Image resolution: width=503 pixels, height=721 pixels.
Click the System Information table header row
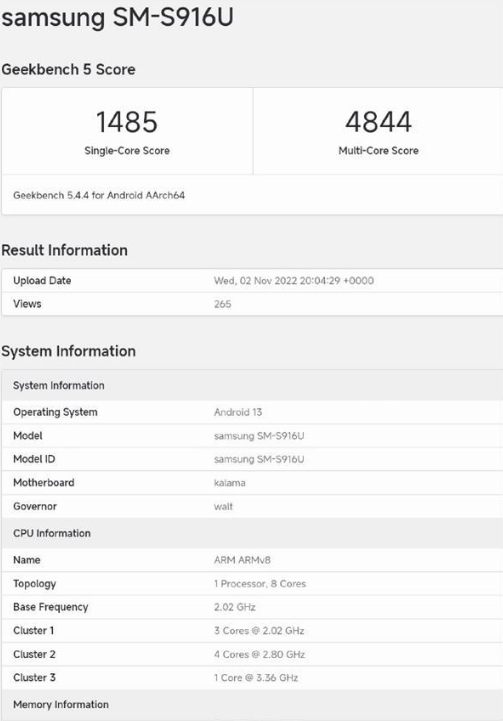252,385
